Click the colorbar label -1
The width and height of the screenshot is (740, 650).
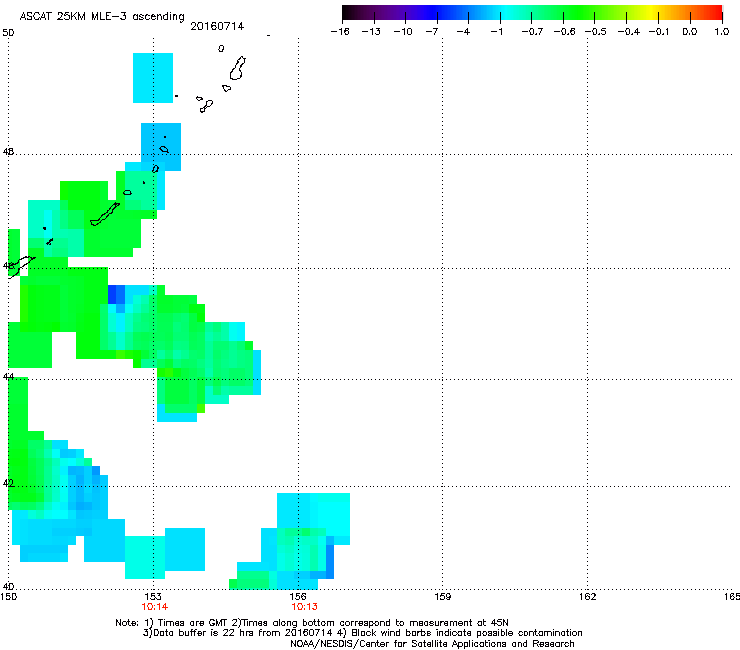coord(496,32)
